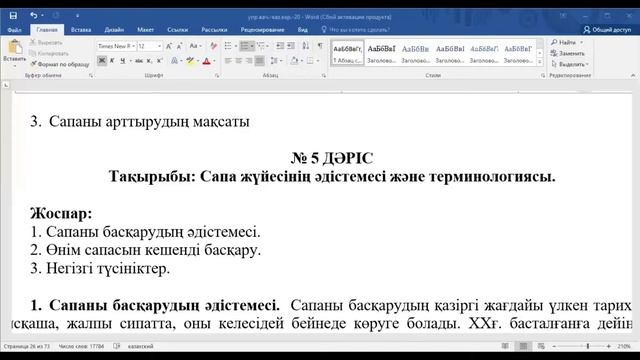Image resolution: width=640 pixels, height=360 pixels.
Task: Open Абзац paragraph dialog launcher
Action: pyautogui.click(x=324, y=76)
